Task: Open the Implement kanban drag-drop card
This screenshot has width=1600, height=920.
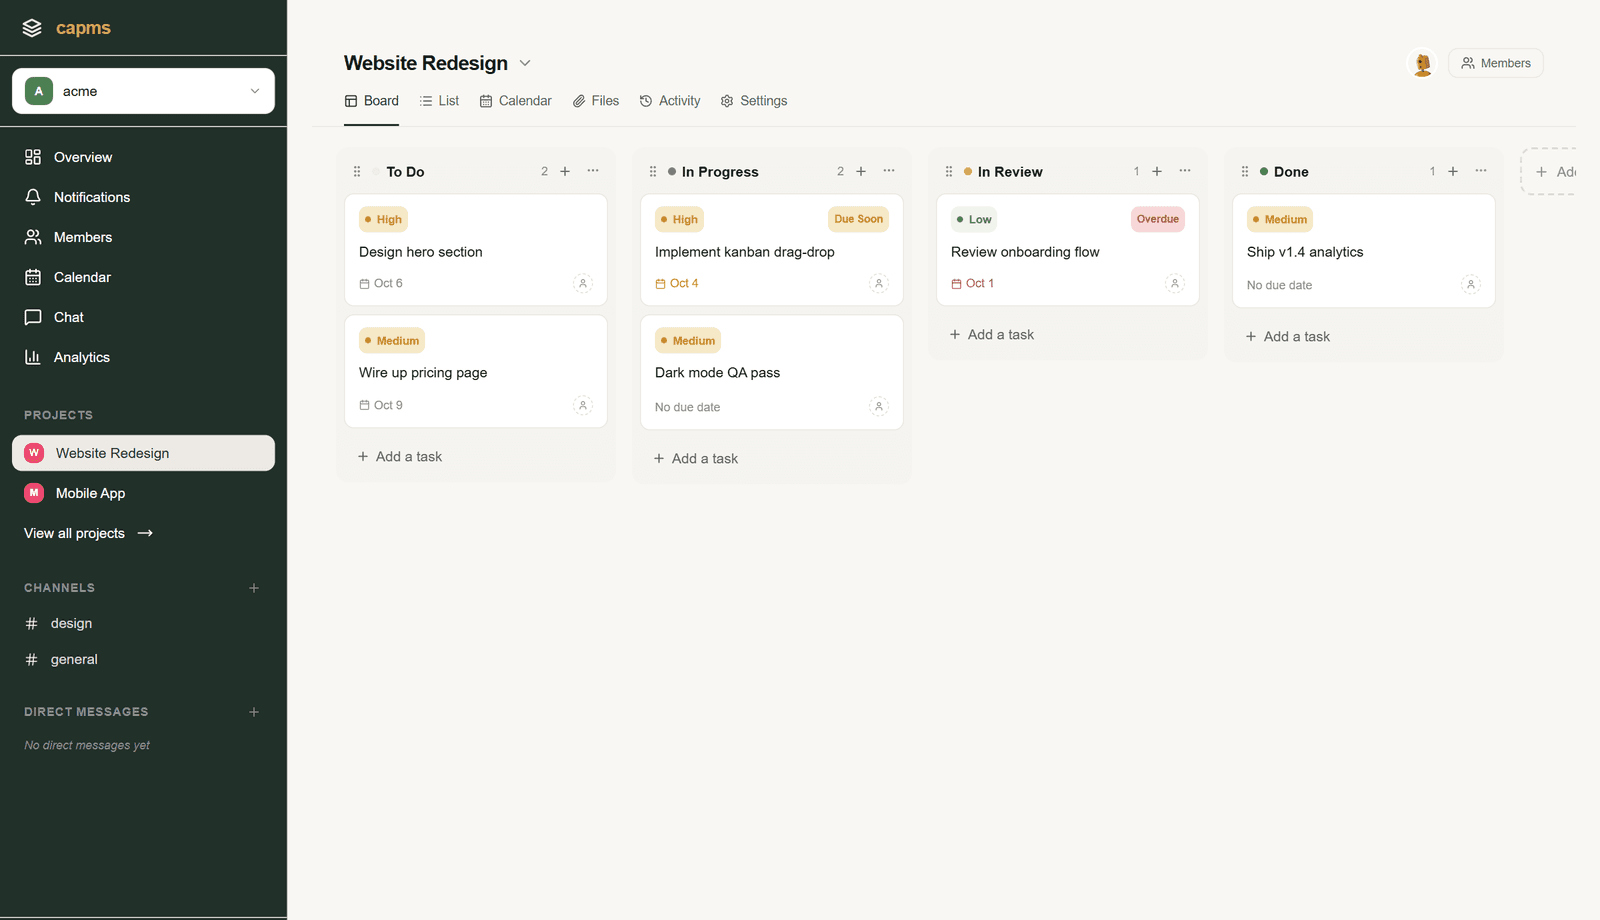Action: [x=772, y=250]
